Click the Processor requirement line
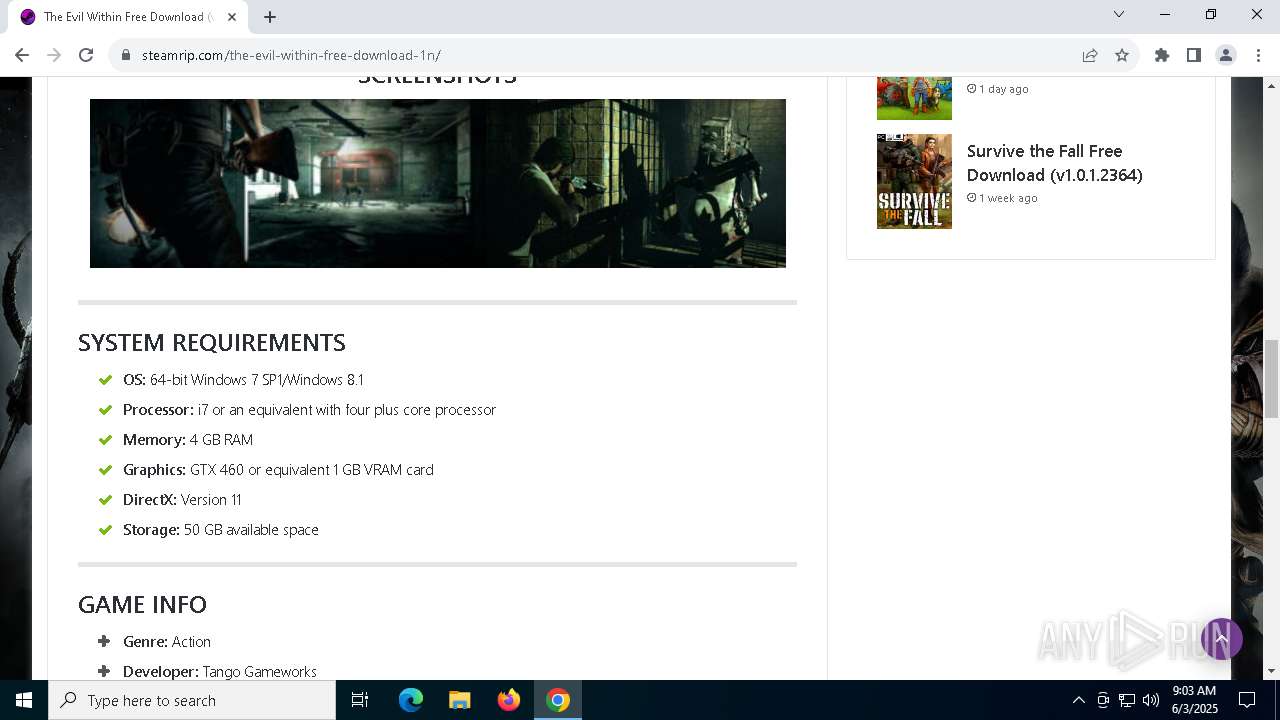 (309, 410)
